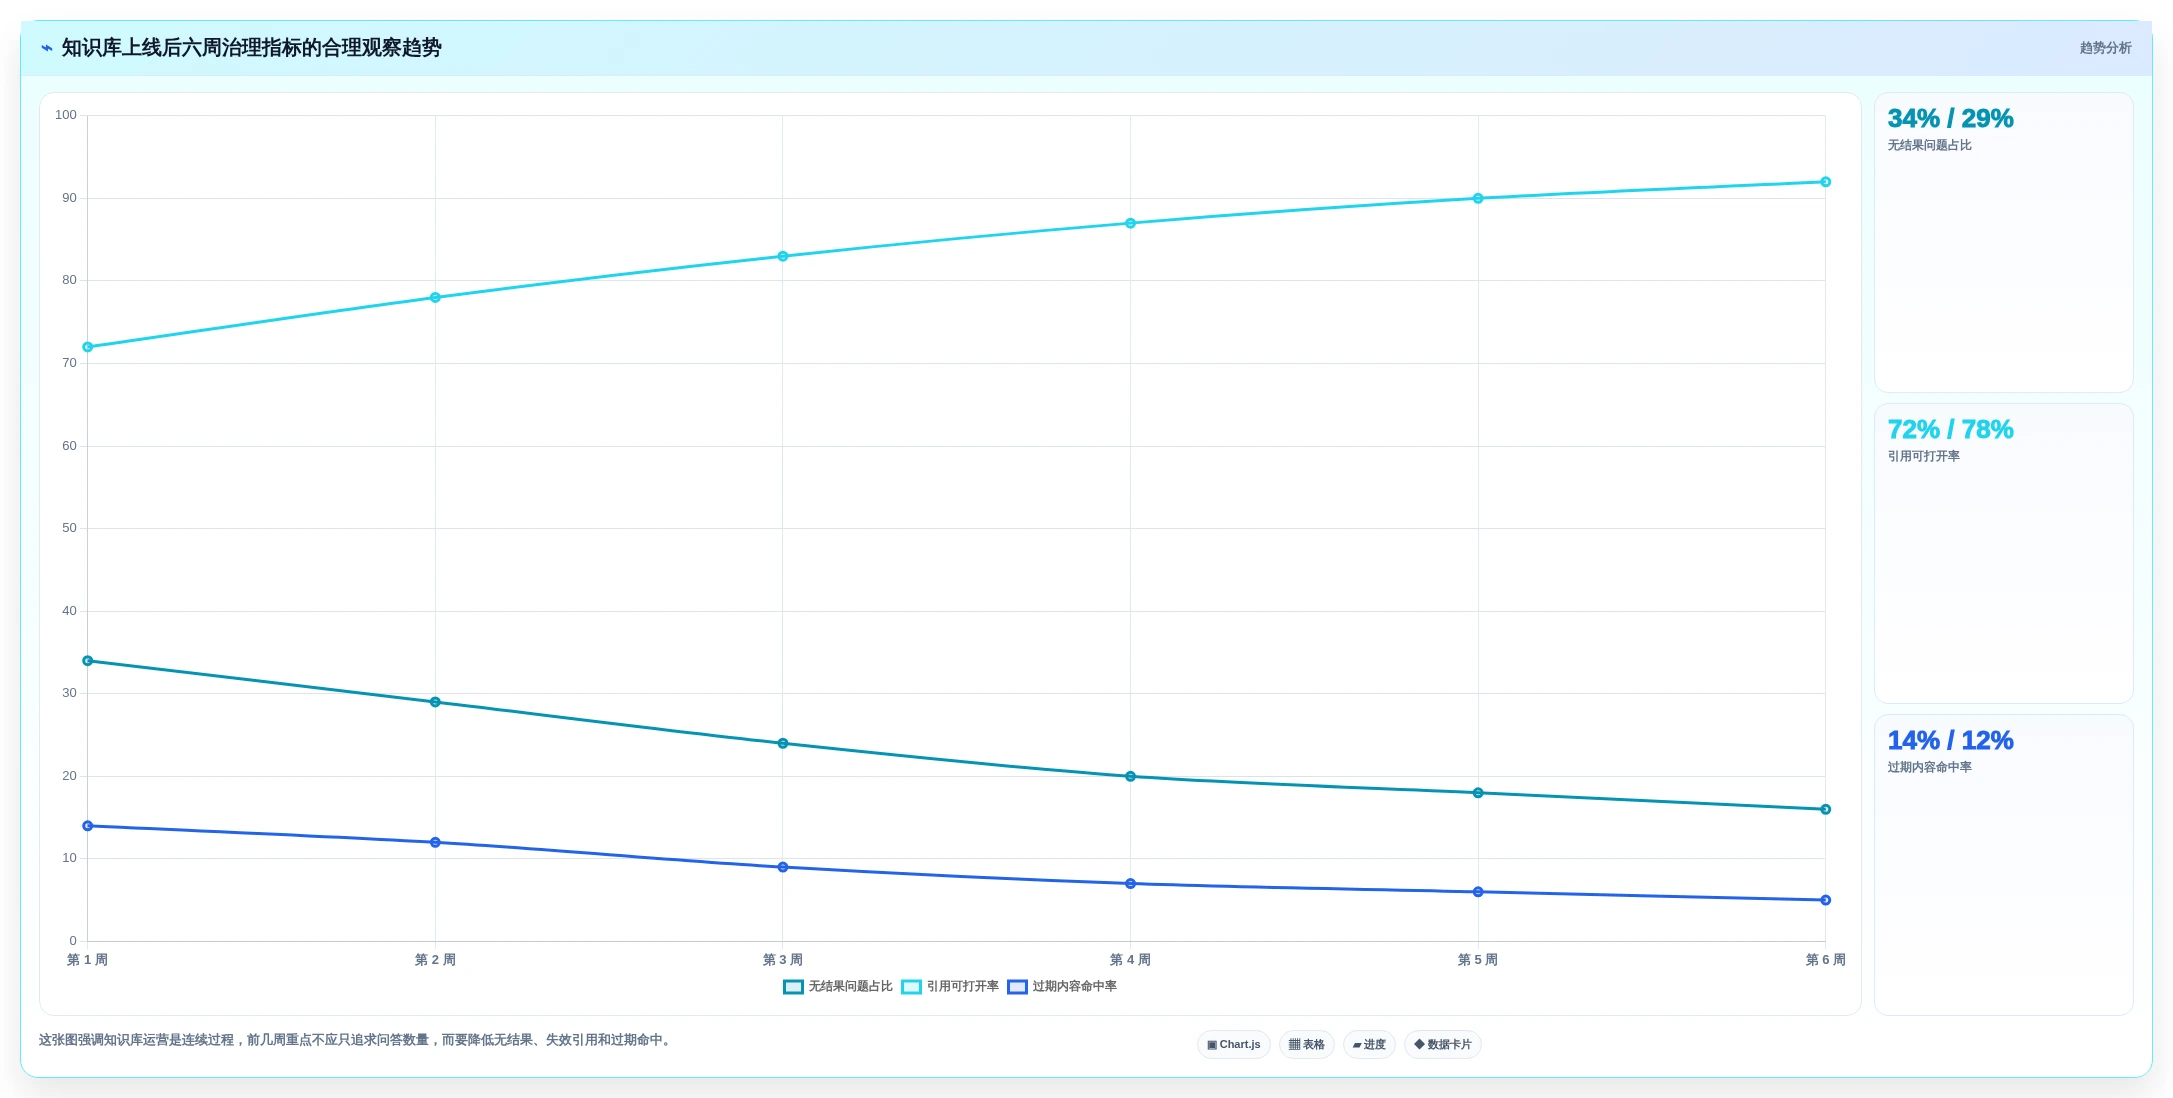This screenshot has height=1098, width=2173.
Task: Click 无结果问题占比 data point at 第 2 周
Action: click(x=435, y=702)
